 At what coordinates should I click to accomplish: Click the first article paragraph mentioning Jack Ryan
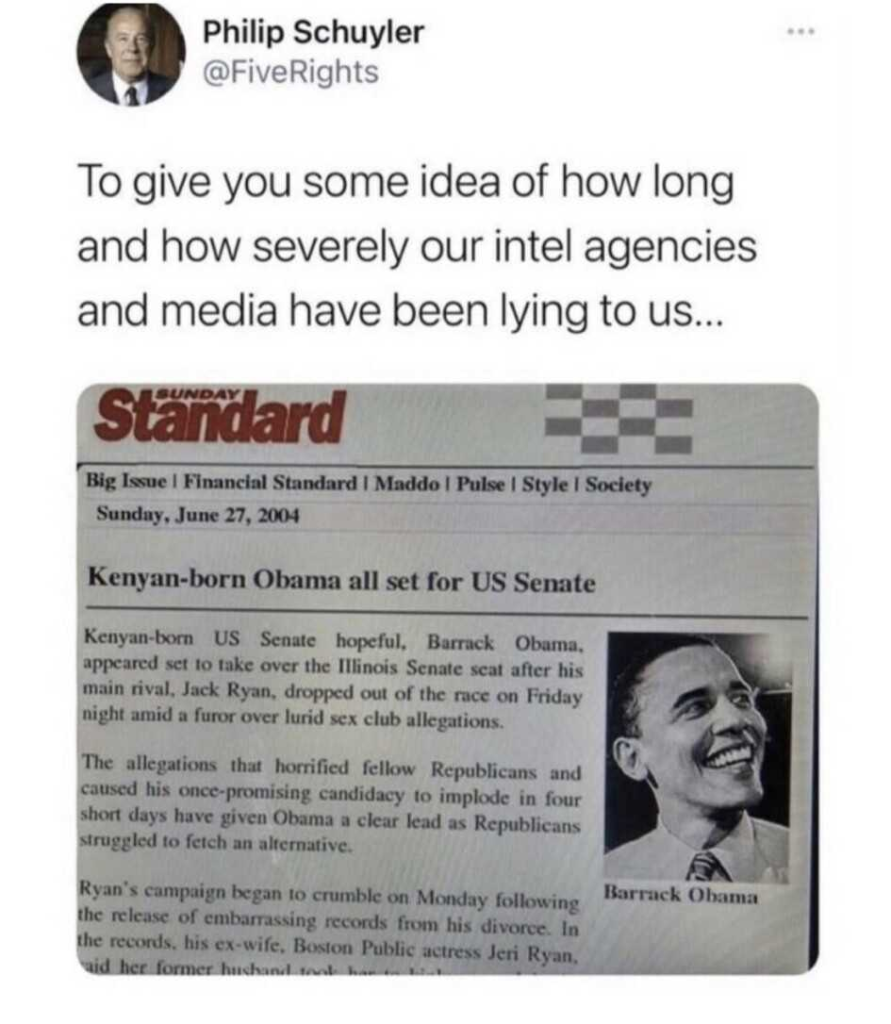[x=332, y=680]
